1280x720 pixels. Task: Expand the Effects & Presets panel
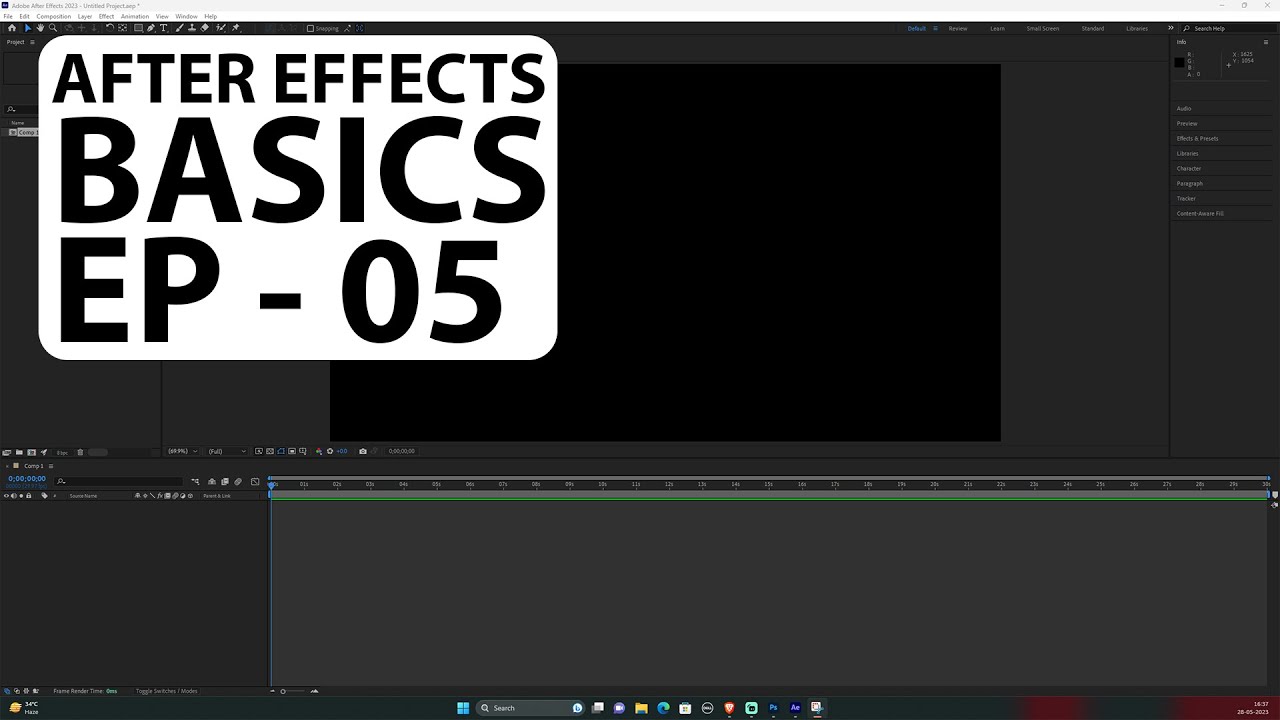(1197, 138)
